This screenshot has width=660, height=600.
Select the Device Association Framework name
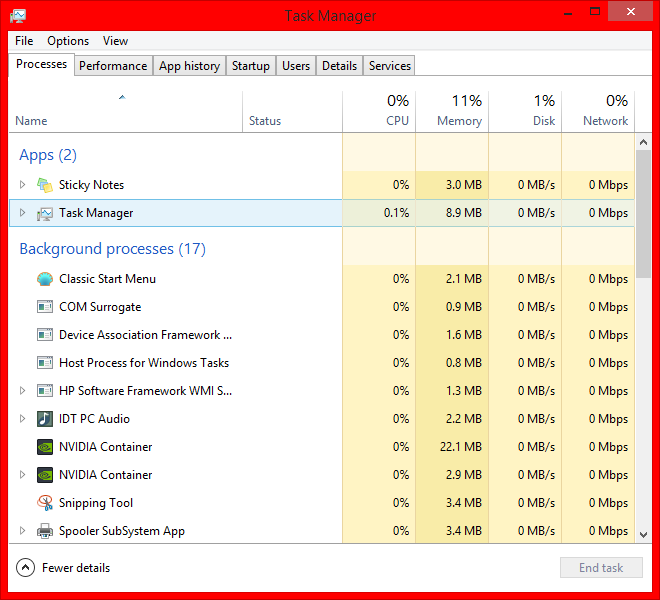[145, 335]
